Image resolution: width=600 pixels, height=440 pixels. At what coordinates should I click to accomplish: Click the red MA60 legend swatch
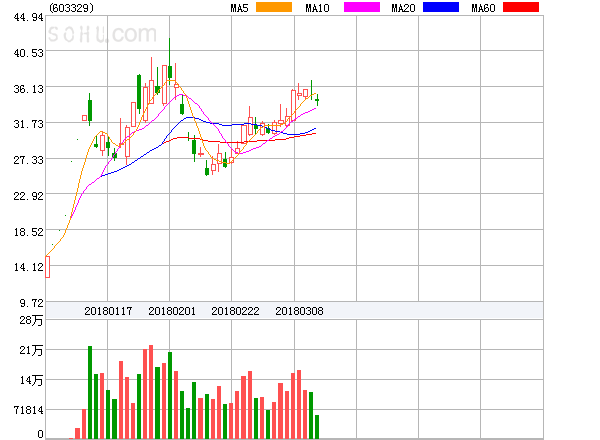[x=521, y=7]
